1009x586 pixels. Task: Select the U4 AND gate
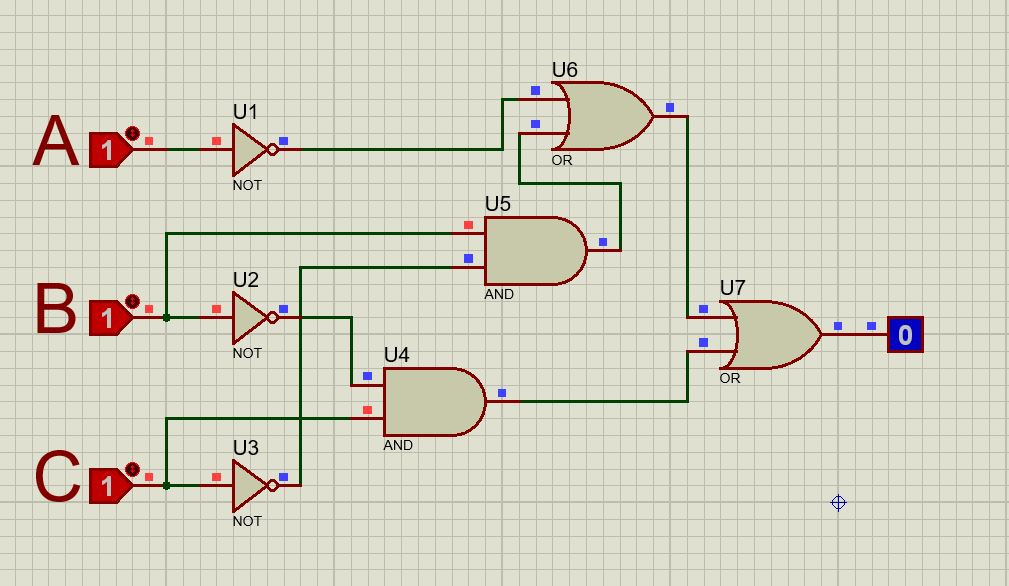pyautogui.click(x=434, y=402)
